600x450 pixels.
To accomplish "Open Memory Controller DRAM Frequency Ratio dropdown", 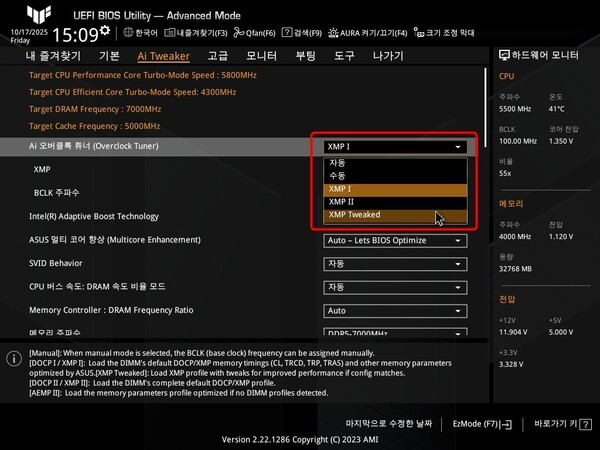I will pos(395,311).
